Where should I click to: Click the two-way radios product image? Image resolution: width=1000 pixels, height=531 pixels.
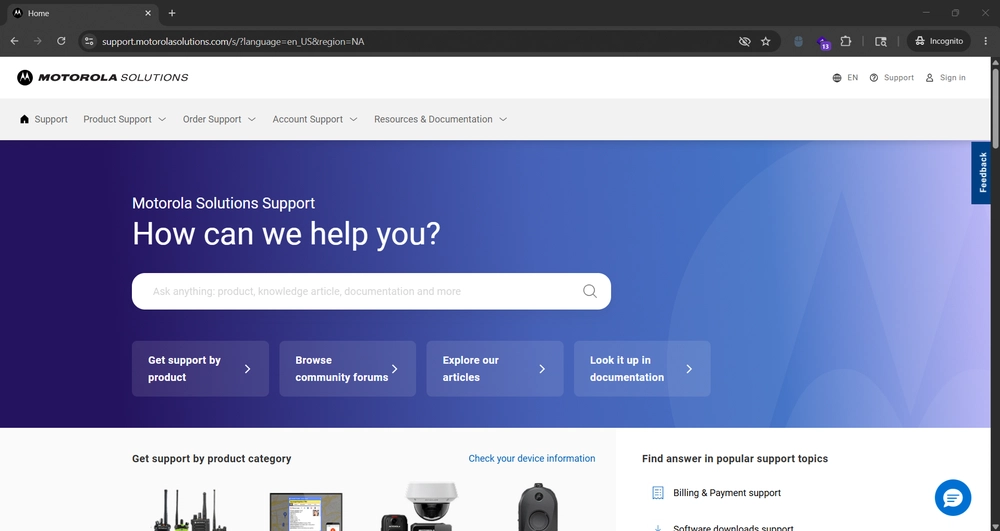(x=189, y=510)
